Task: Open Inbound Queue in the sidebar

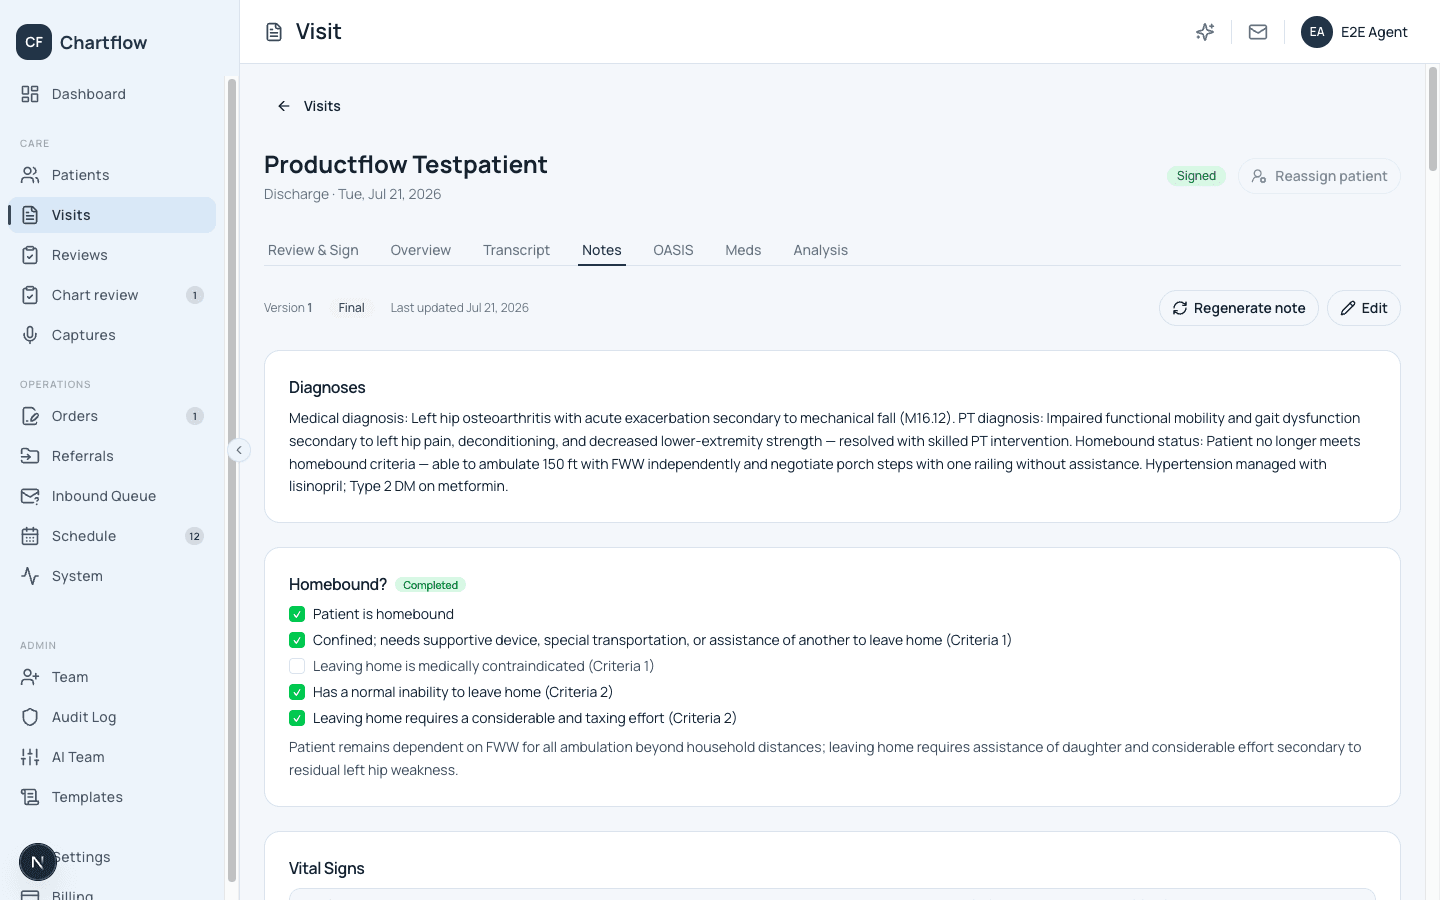Action: (x=112, y=496)
